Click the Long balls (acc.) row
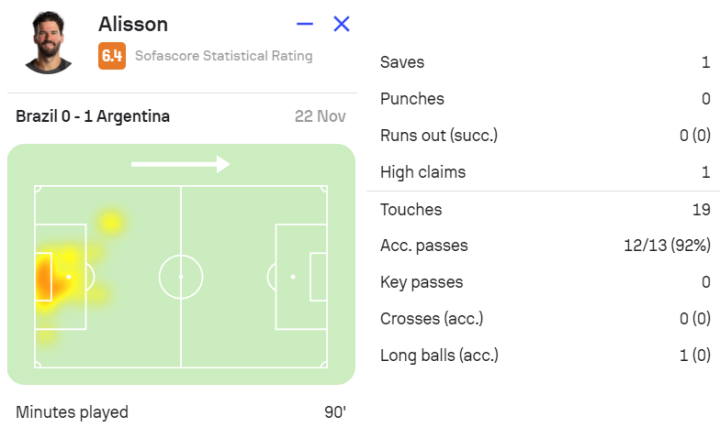This screenshot has width=720, height=427. coord(545,355)
